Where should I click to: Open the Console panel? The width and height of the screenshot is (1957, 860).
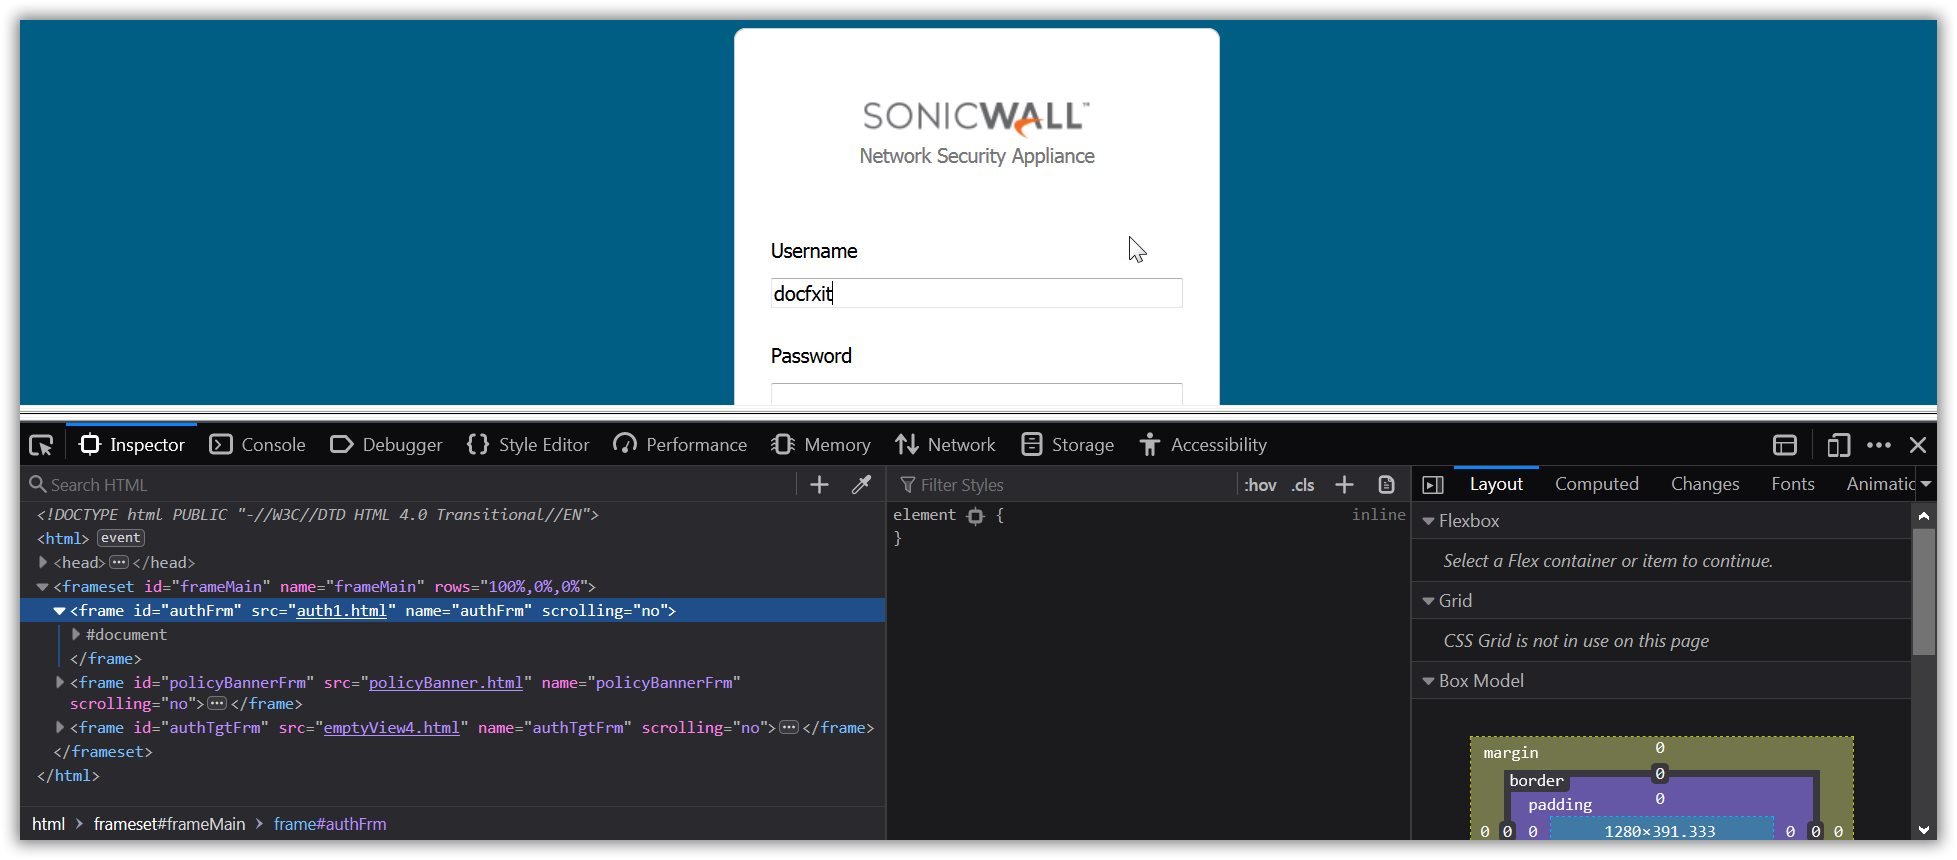[x=258, y=445]
